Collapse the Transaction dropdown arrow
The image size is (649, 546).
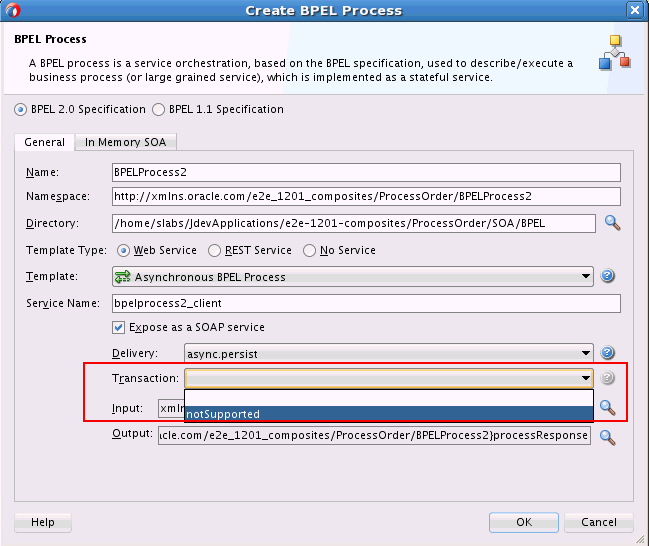(x=586, y=378)
